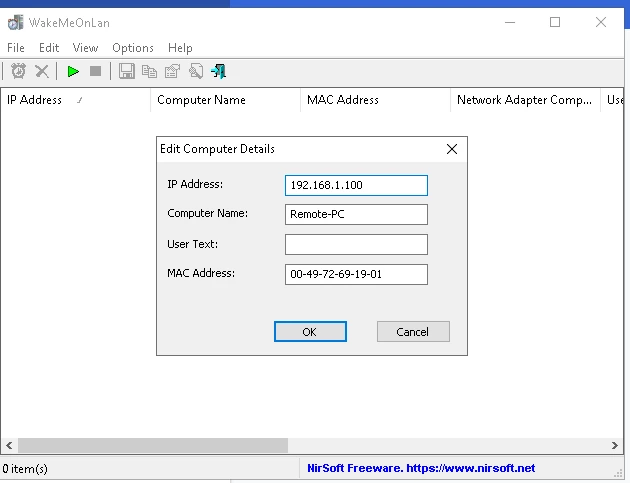
Task: Click the Cancel button in the dialog
Action: [x=413, y=332]
